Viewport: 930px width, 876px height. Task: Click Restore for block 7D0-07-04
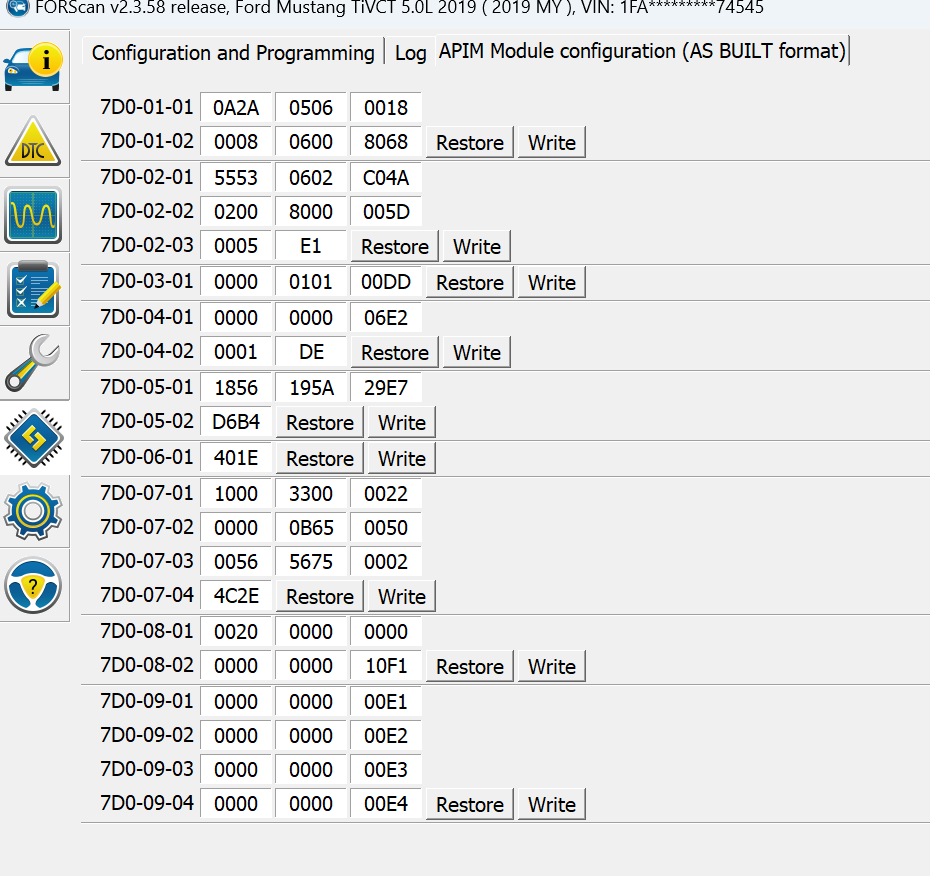[x=320, y=596]
